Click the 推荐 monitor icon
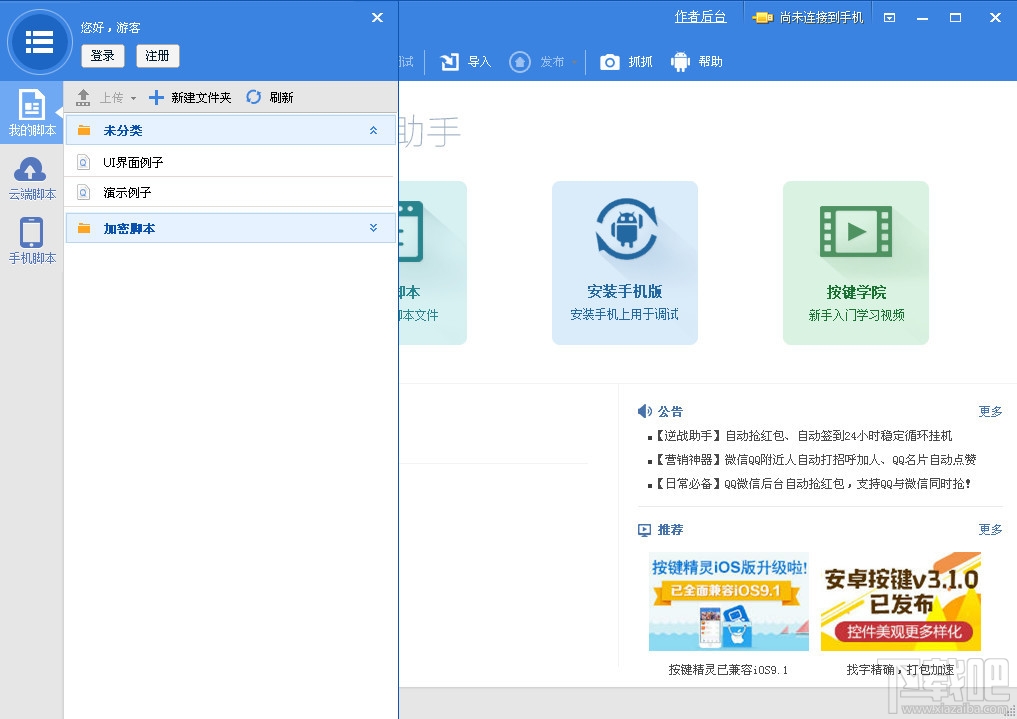The image size is (1017, 719). click(644, 530)
